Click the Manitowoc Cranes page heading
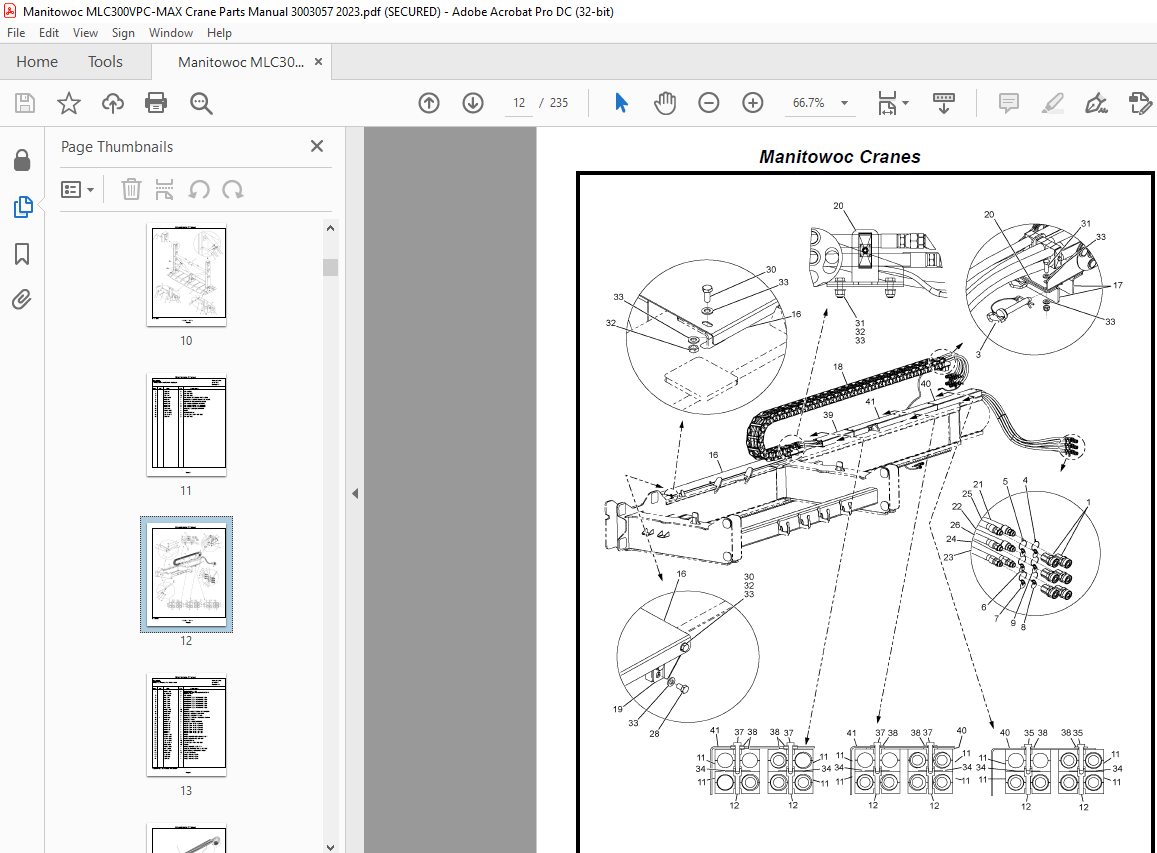 (x=840, y=156)
